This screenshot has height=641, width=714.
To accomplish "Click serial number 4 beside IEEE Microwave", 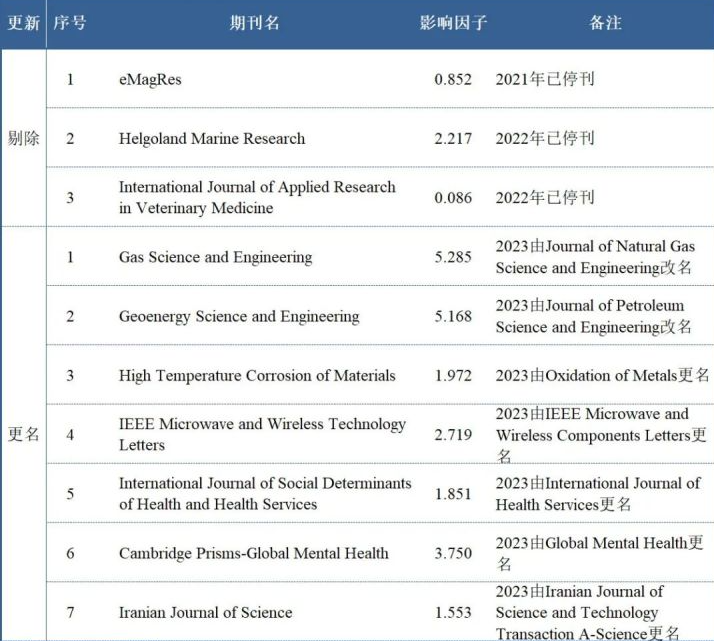I will pos(70,435).
